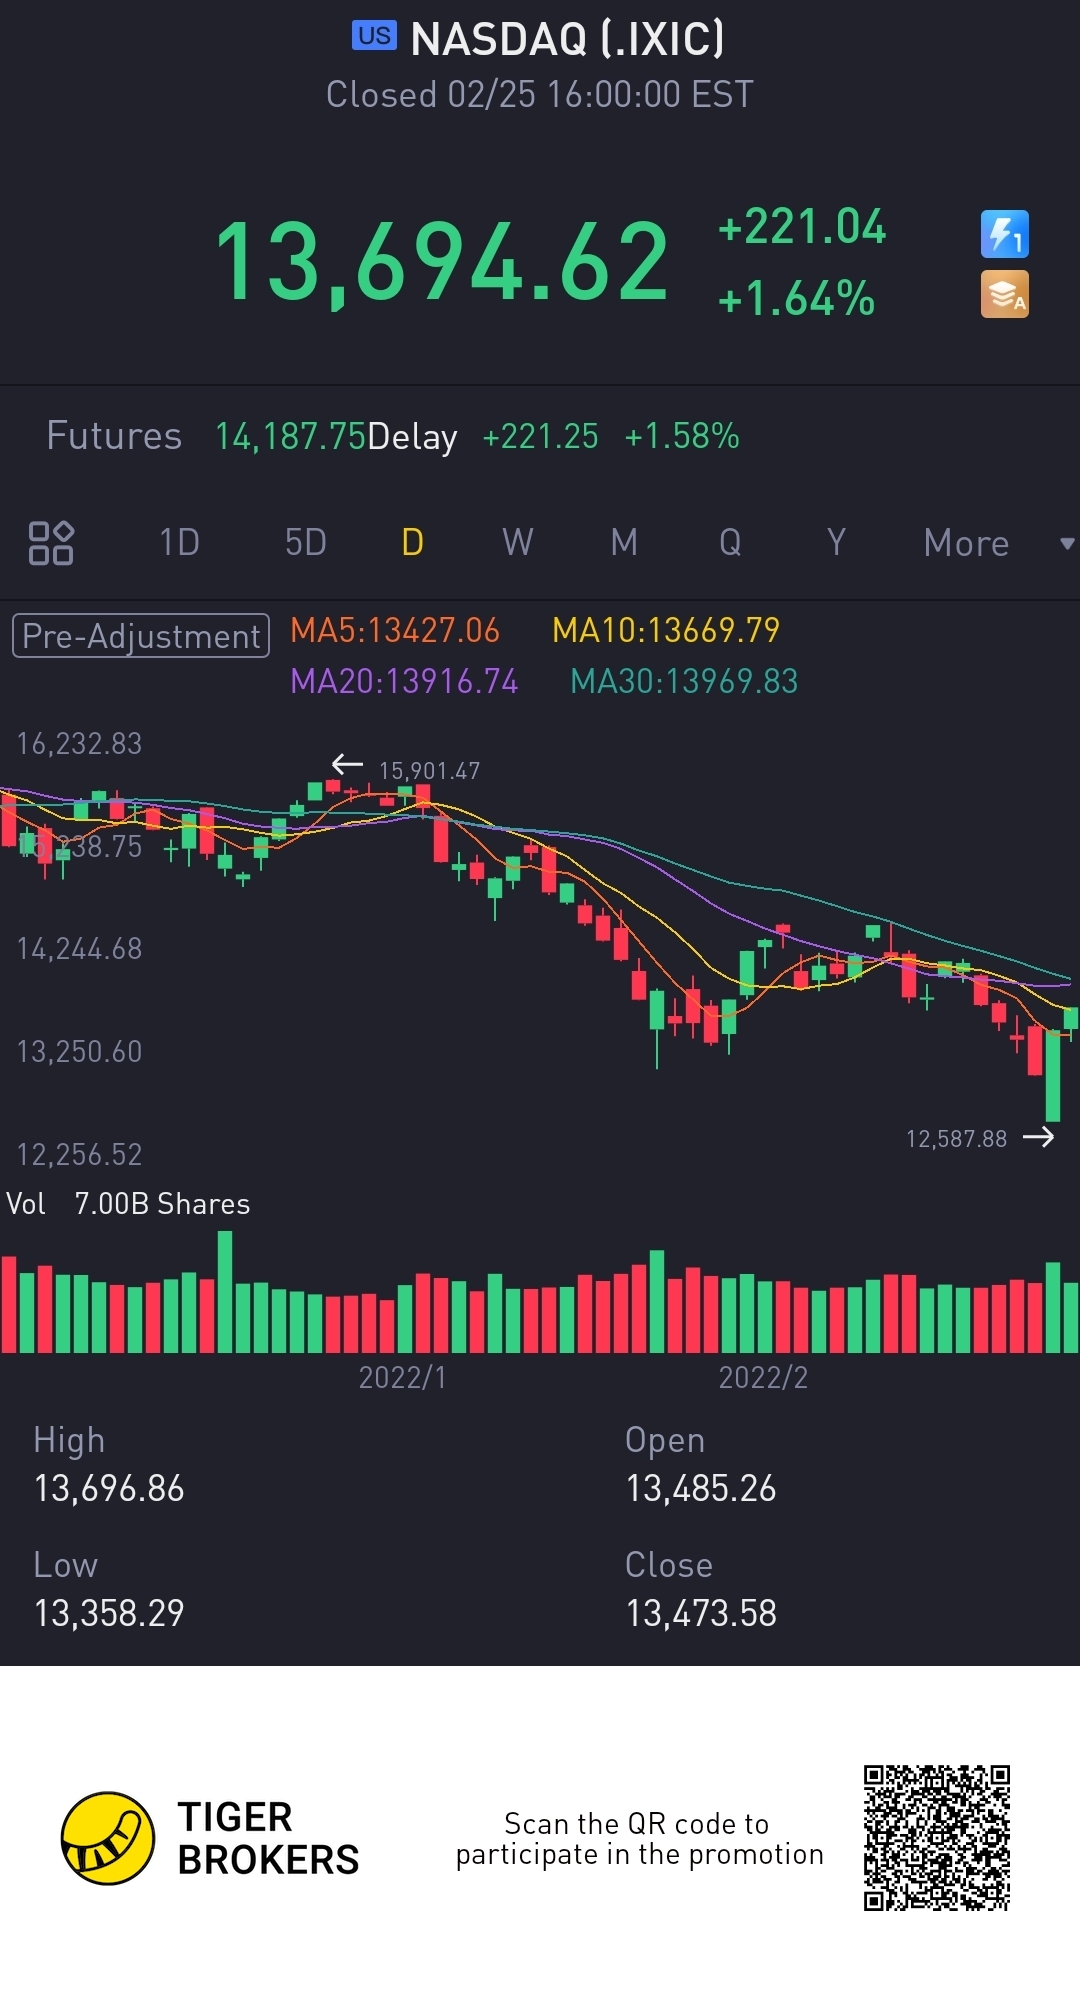Click the dropdown arrow beside More
This screenshot has width=1080, height=2011.
(x=1067, y=543)
